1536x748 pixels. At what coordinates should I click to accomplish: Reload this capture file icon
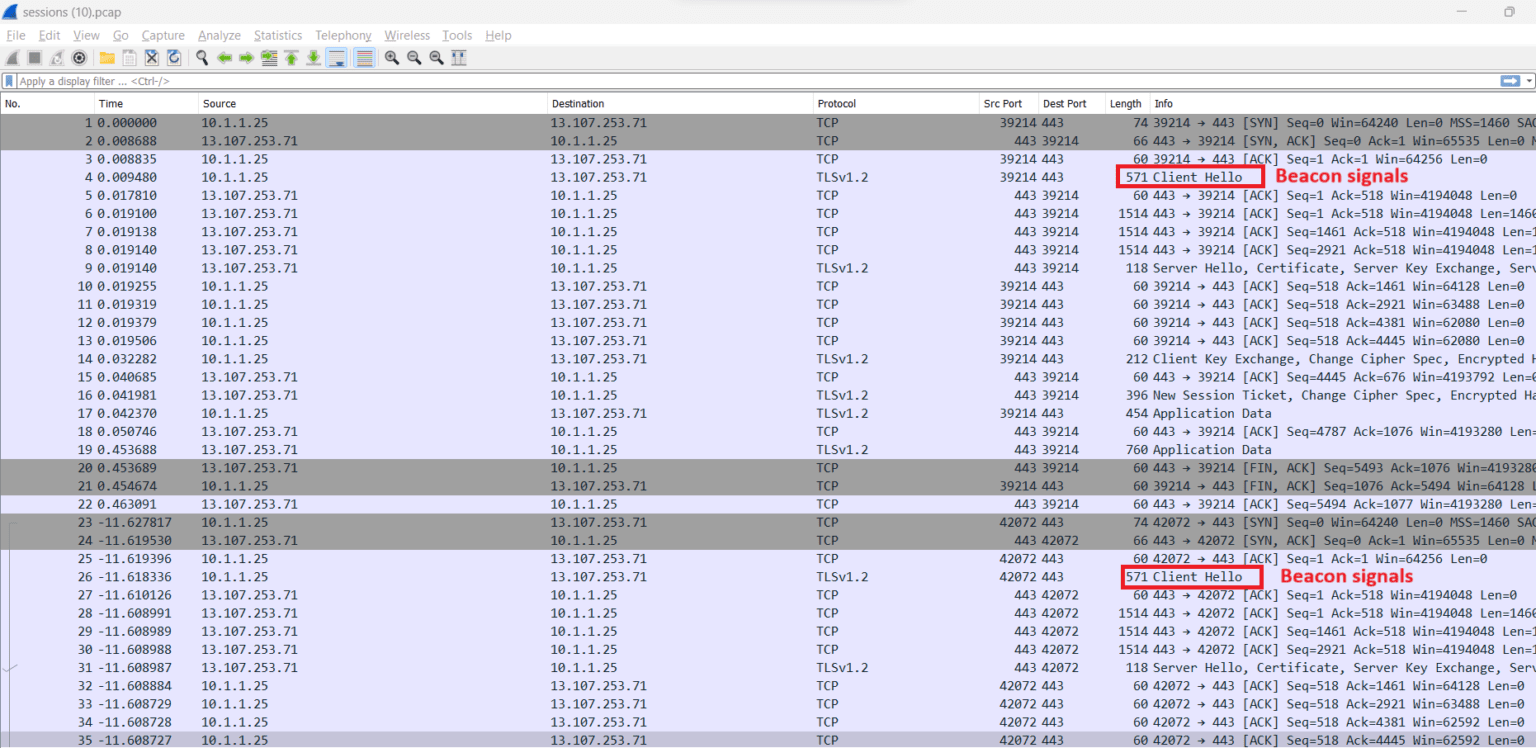pyautogui.click(x=174, y=57)
